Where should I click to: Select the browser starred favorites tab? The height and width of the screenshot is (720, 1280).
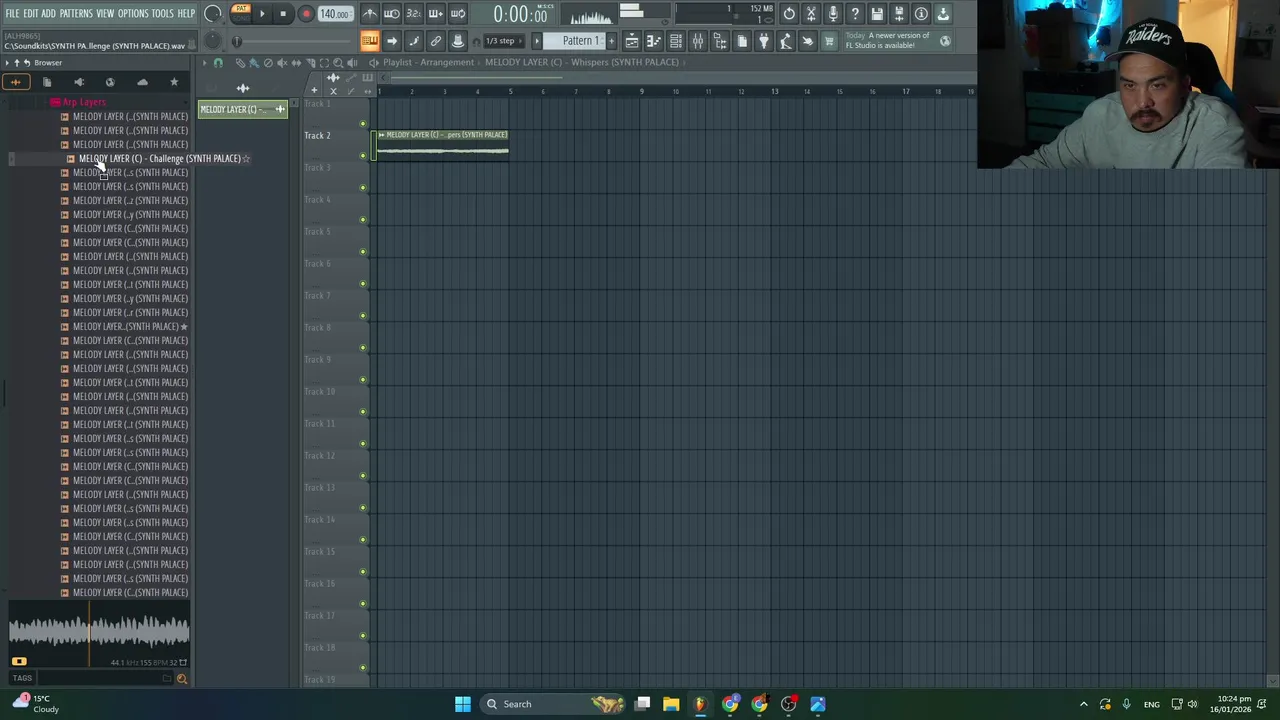(174, 82)
